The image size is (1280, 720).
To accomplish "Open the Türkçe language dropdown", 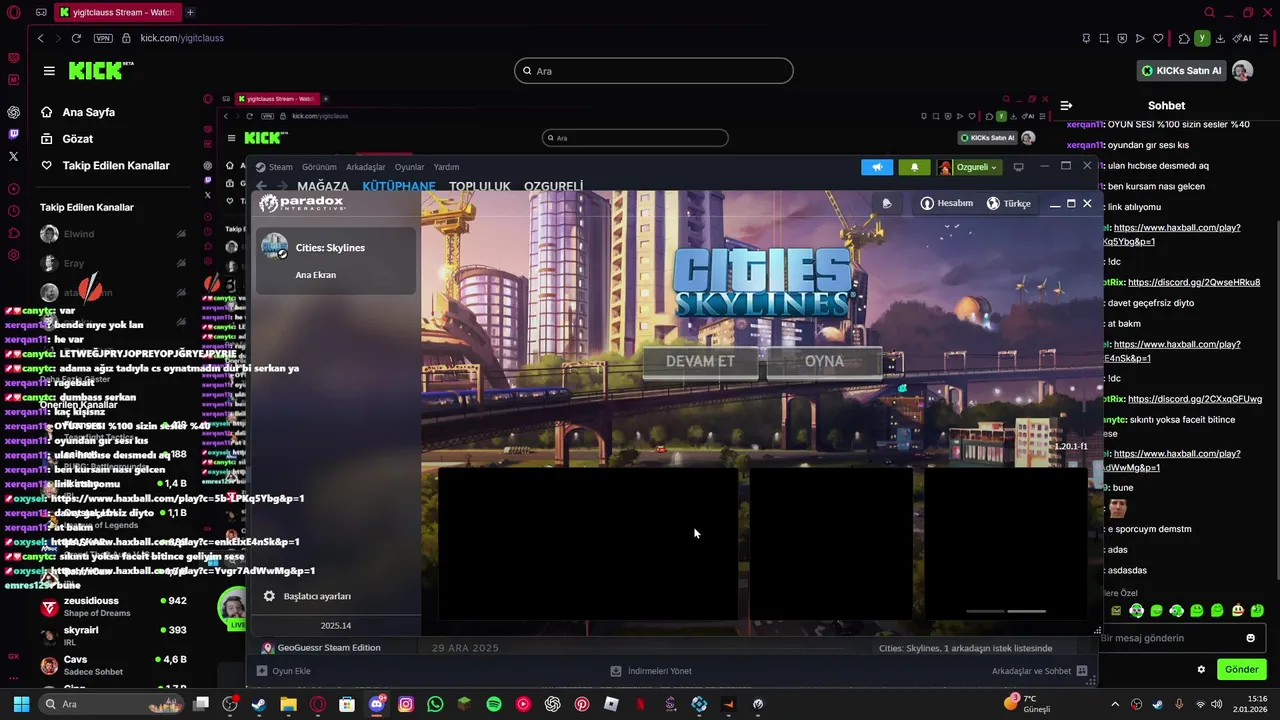I will [x=1008, y=203].
